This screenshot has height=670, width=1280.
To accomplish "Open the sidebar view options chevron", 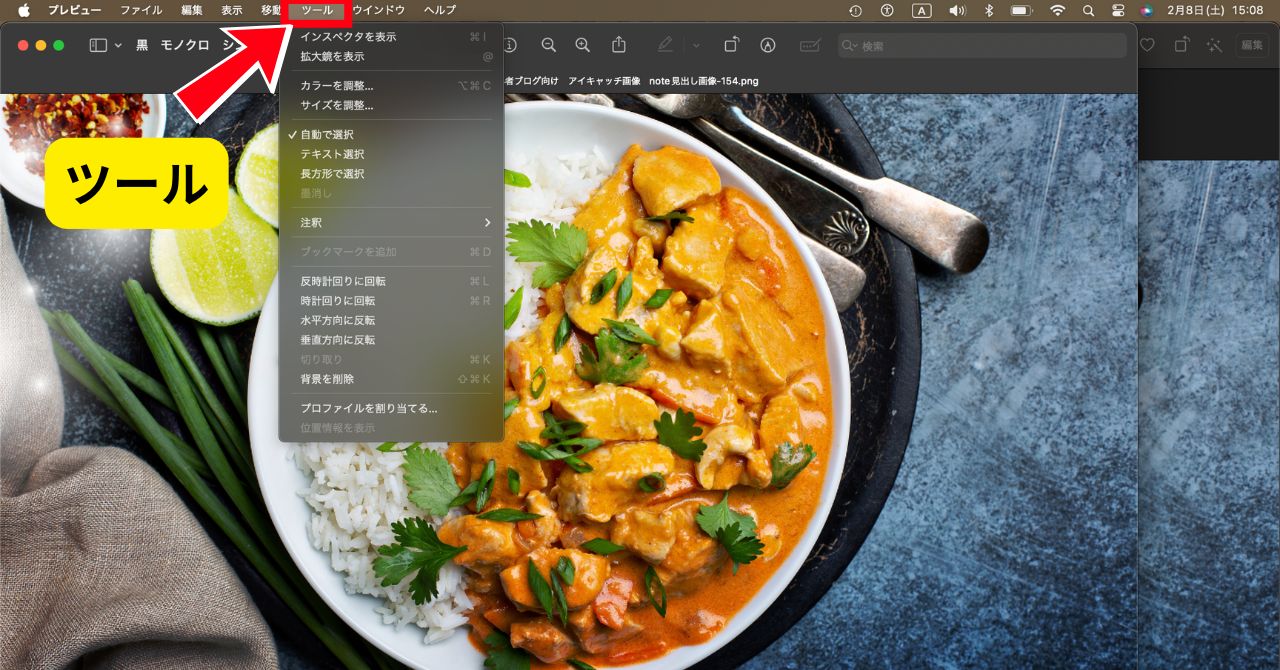I will click(118, 45).
